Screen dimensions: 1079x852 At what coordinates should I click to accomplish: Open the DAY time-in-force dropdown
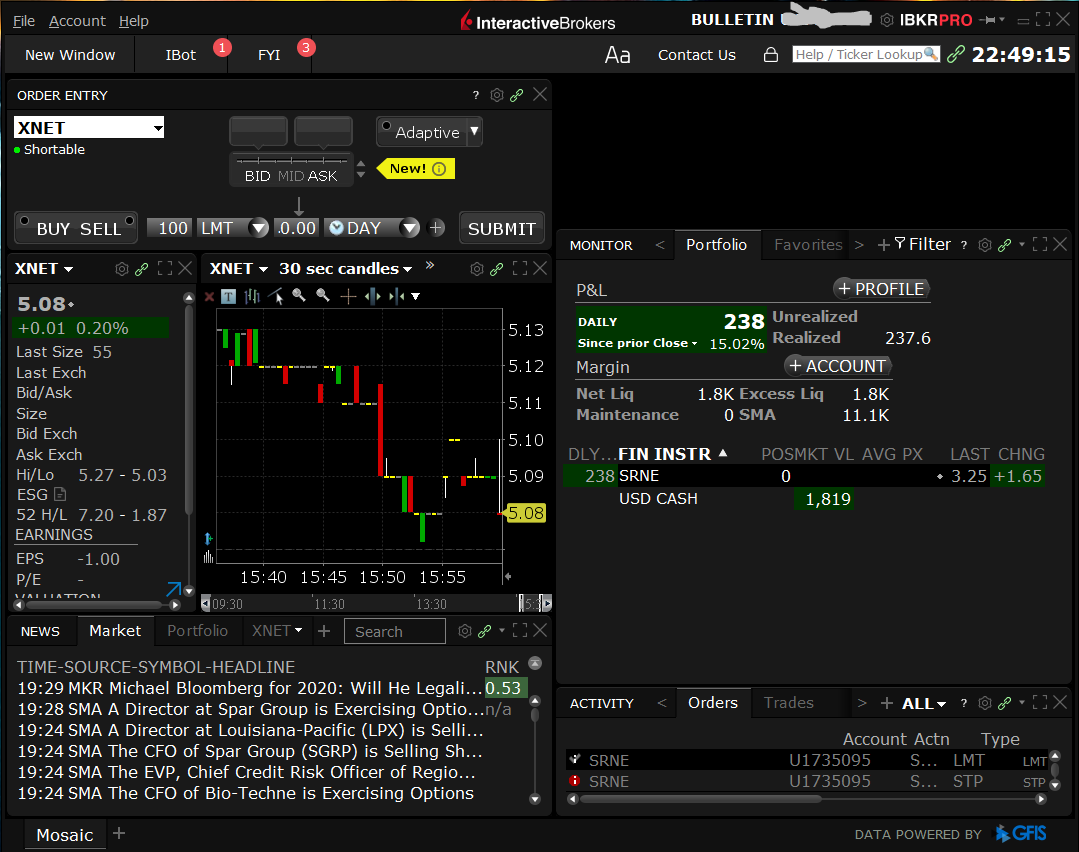coord(409,228)
